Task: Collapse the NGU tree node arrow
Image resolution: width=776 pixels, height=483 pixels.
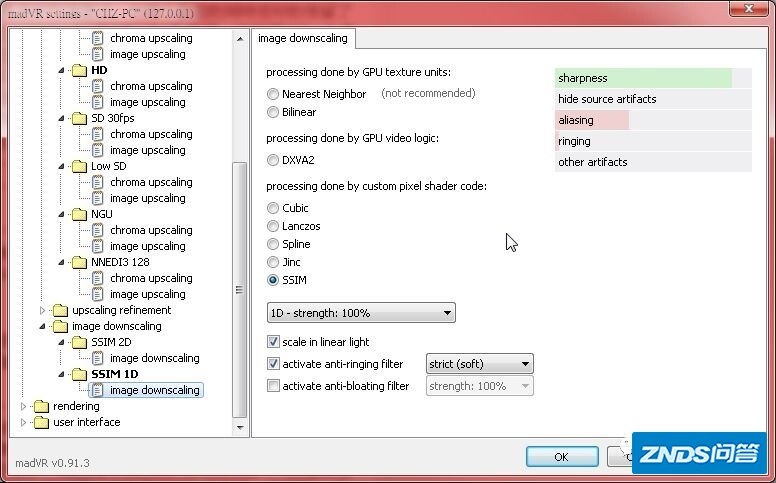Action: tap(61, 214)
